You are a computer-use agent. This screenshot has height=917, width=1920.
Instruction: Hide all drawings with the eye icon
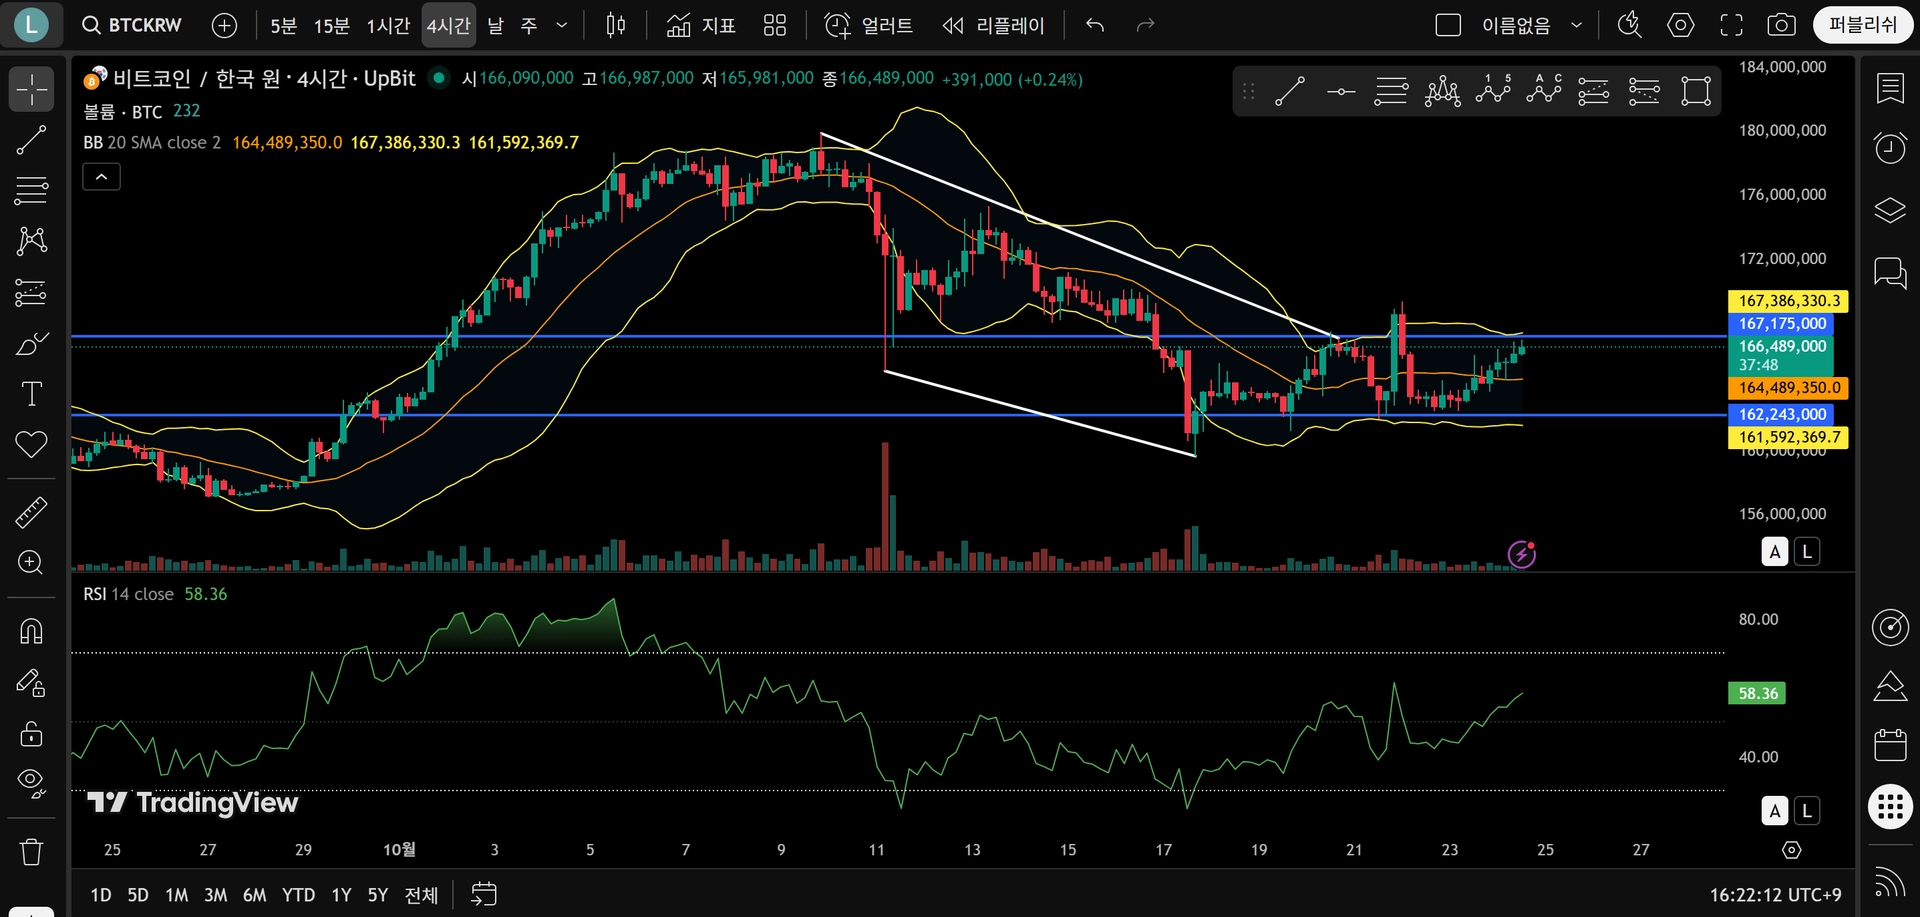tap(31, 783)
